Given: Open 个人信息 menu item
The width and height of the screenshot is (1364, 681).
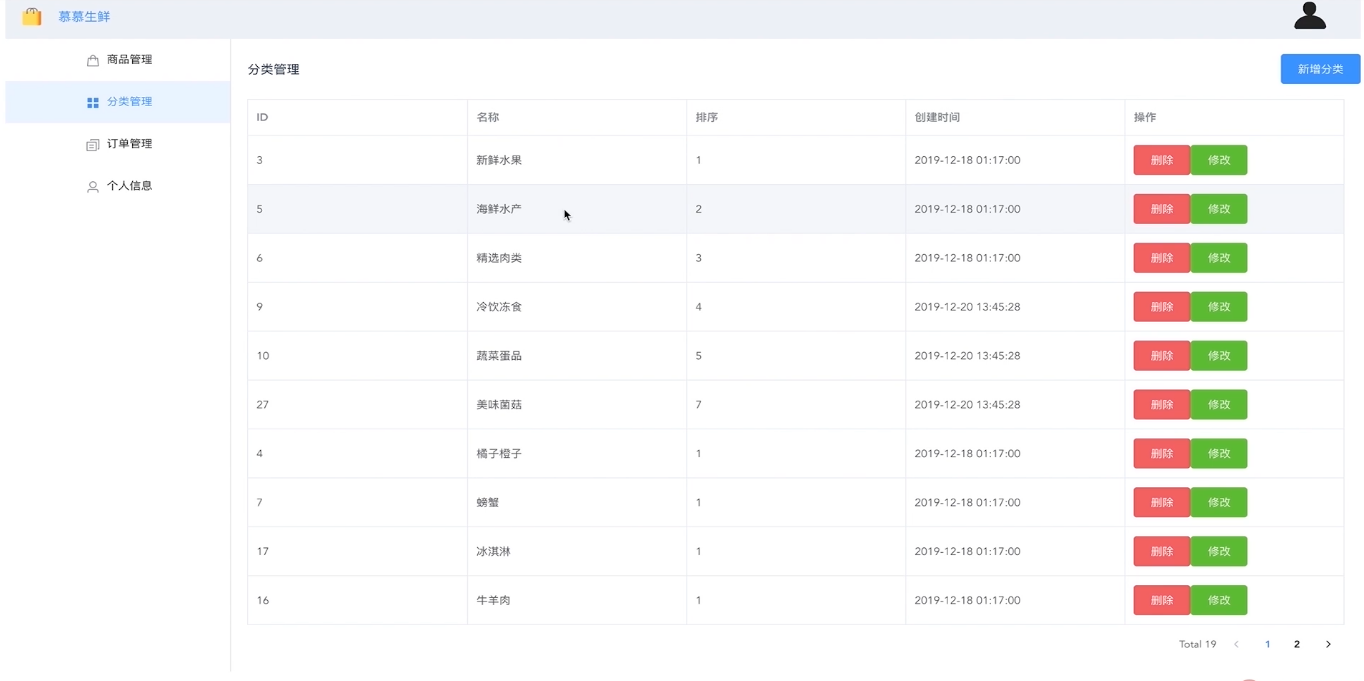Looking at the screenshot, I should 118,186.
